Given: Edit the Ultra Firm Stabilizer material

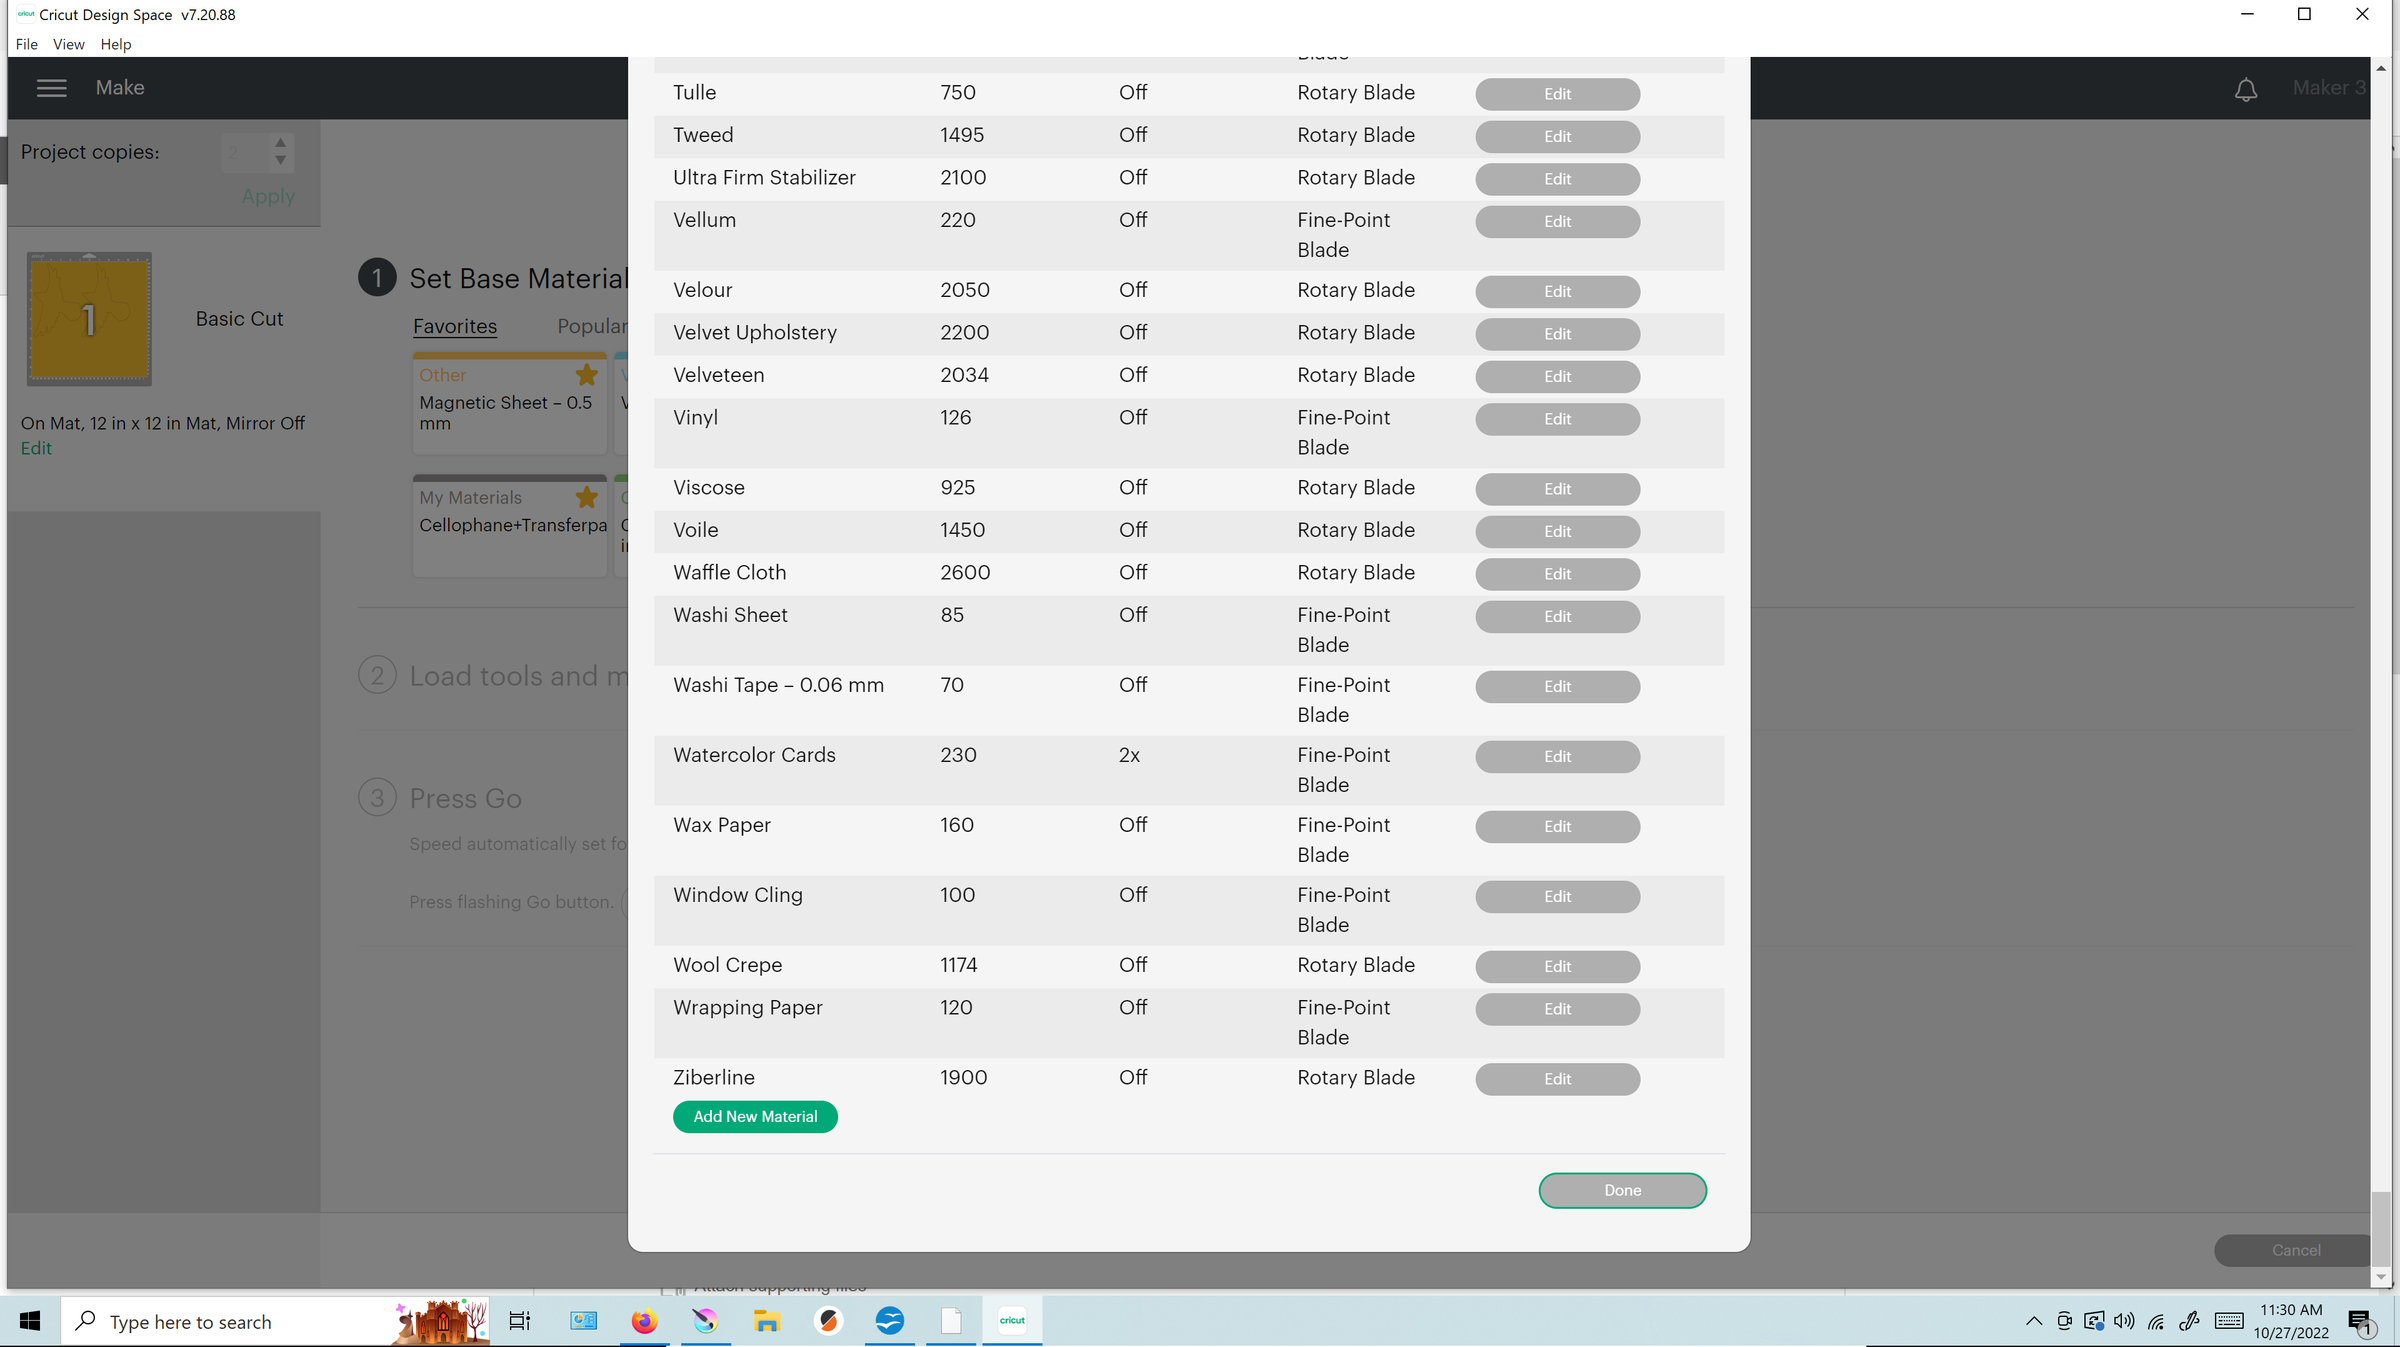Looking at the screenshot, I should coord(1557,179).
